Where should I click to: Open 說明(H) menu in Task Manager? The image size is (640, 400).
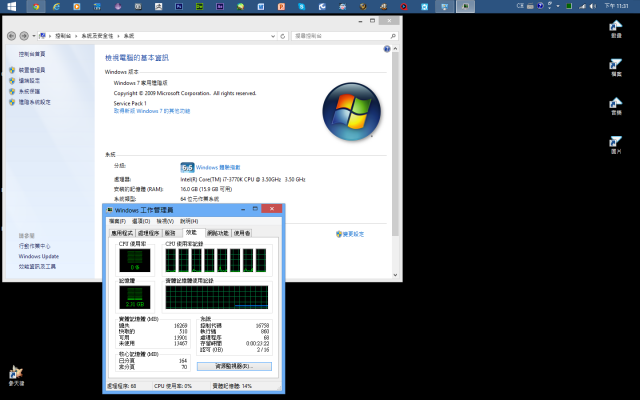(x=189, y=221)
